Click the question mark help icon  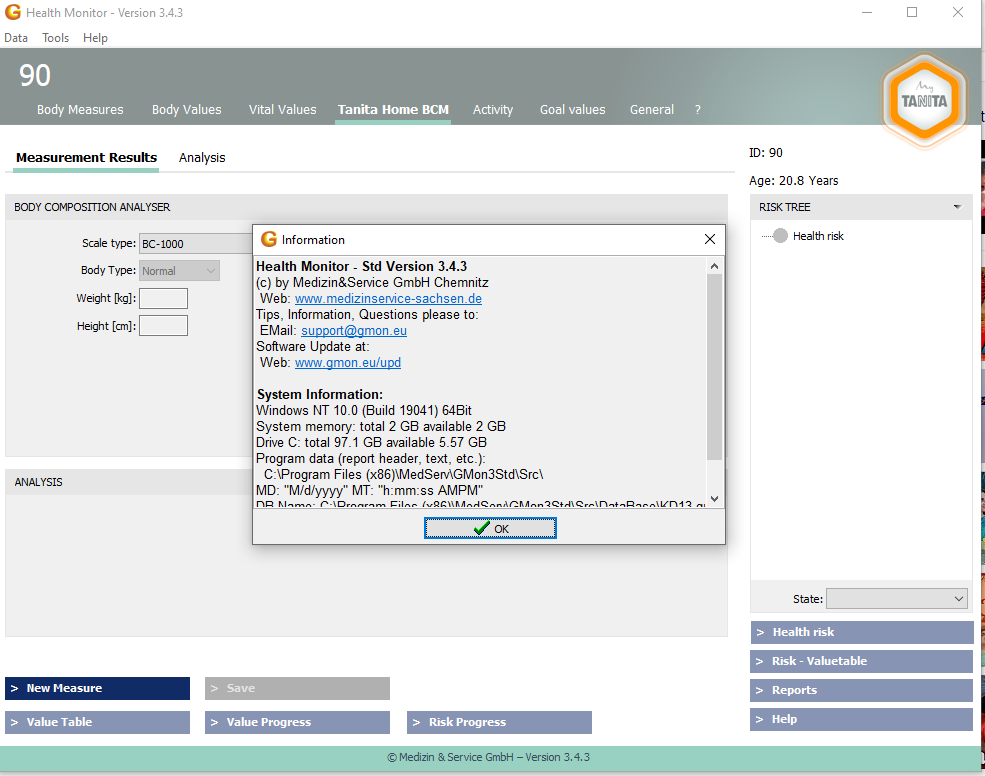698,110
